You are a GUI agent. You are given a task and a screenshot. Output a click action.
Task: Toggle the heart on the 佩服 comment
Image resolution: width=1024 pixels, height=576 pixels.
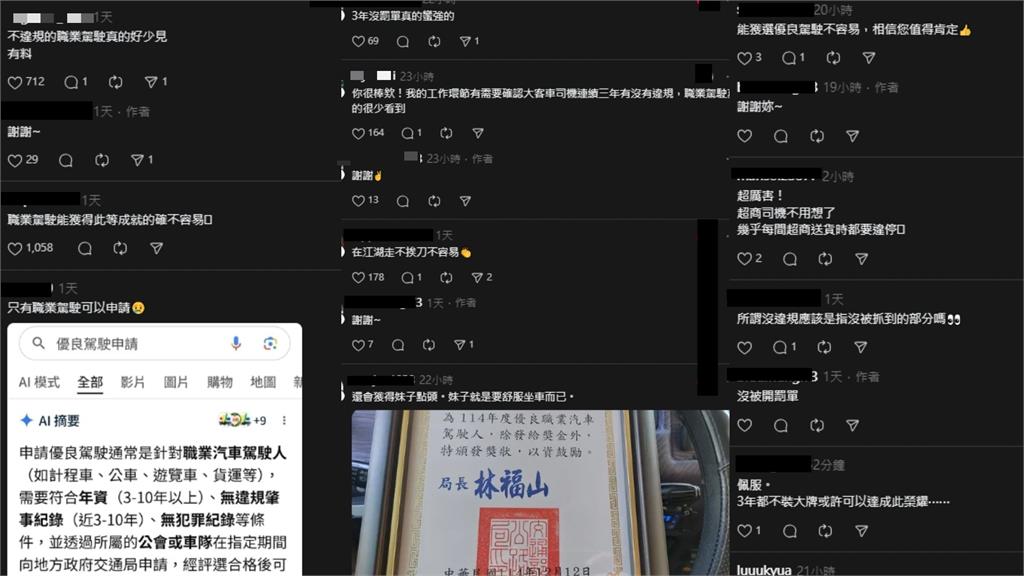click(x=744, y=531)
